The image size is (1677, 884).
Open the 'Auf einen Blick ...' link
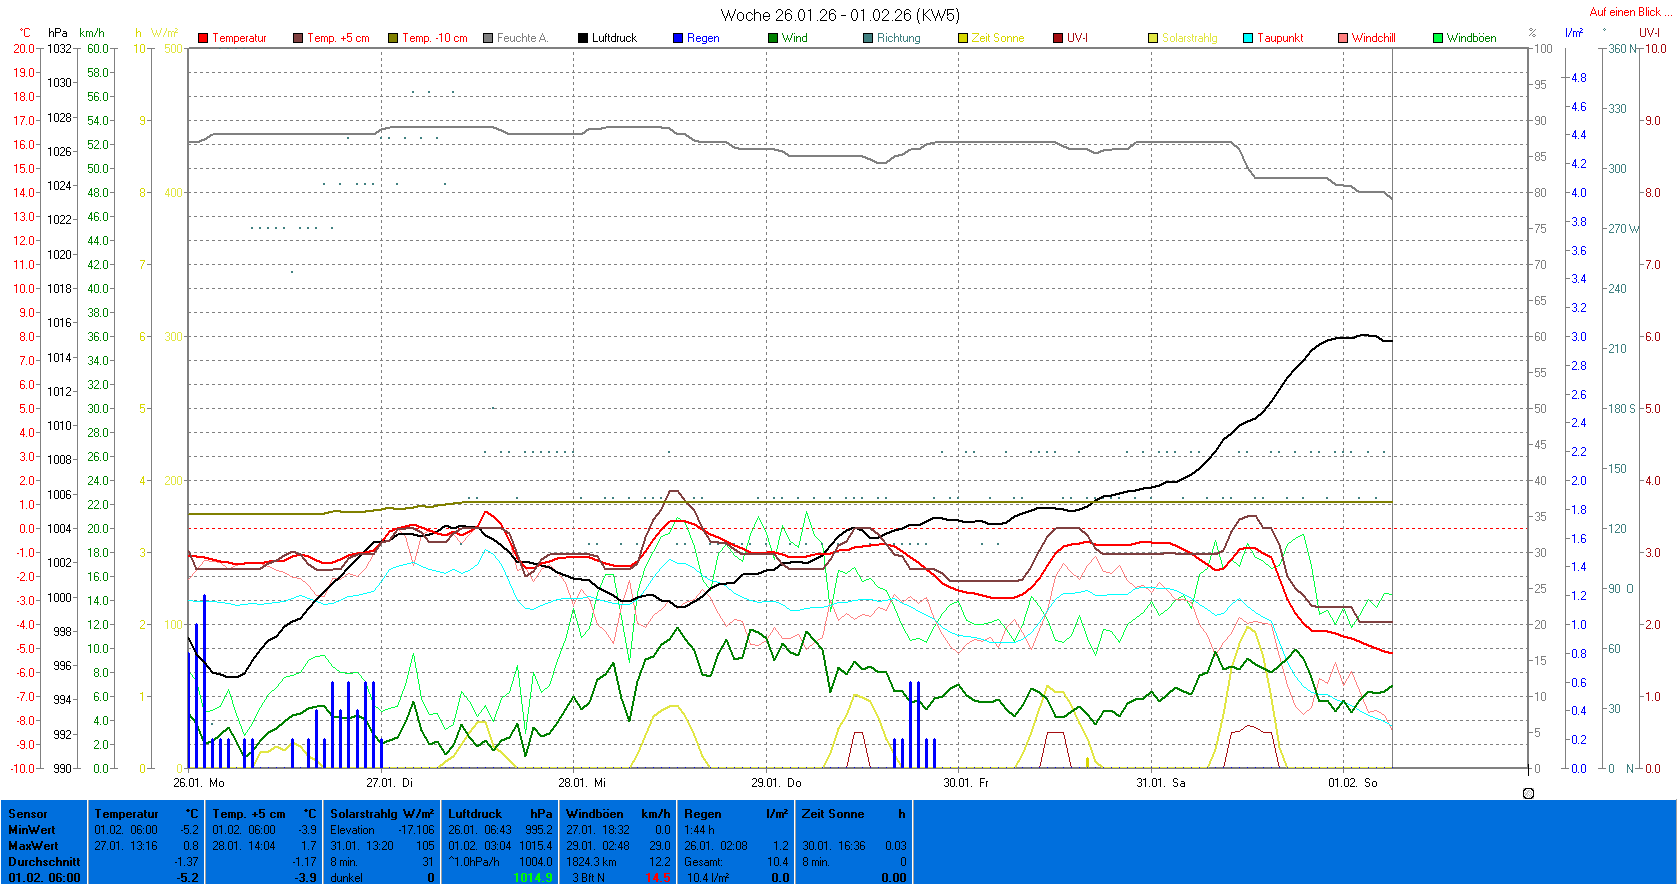point(1629,12)
